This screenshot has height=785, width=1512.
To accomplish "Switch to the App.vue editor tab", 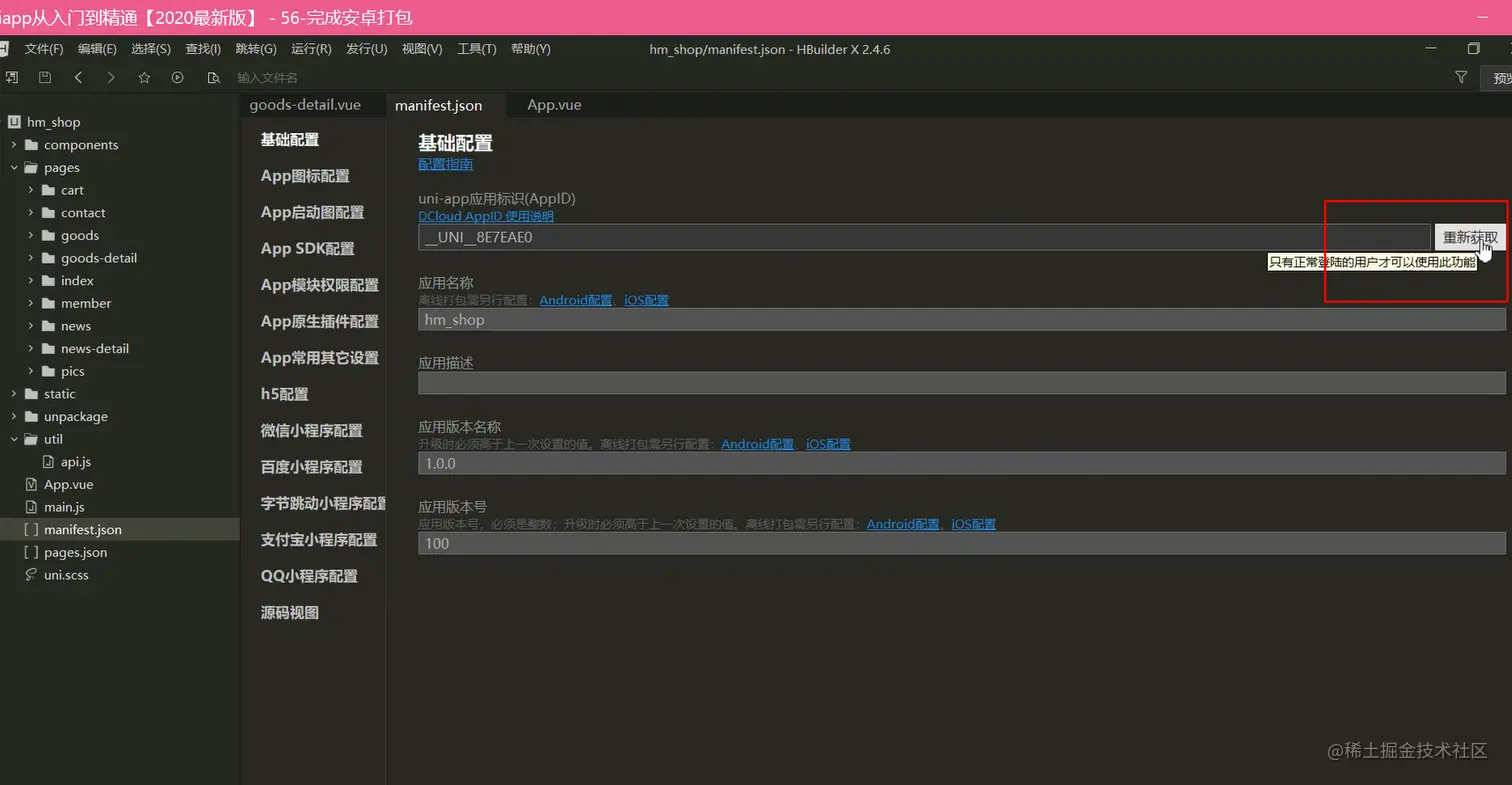I will [554, 105].
